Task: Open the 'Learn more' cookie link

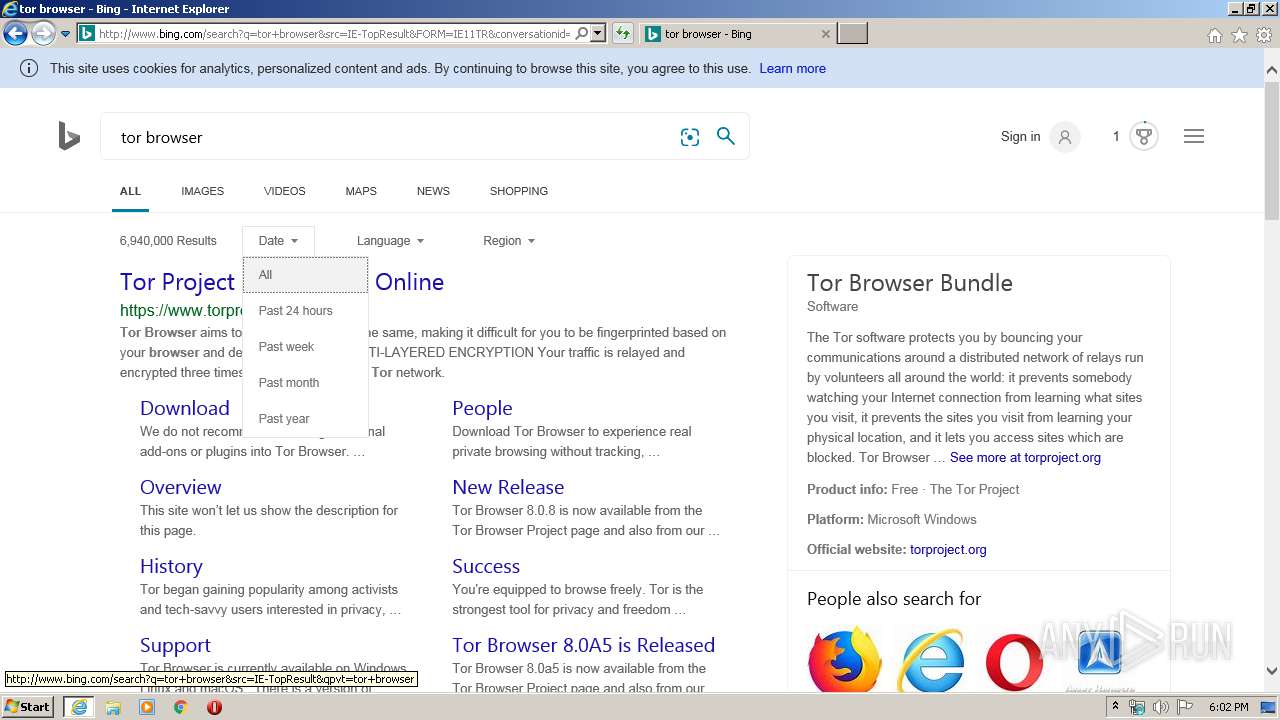Action: pyautogui.click(x=792, y=69)
